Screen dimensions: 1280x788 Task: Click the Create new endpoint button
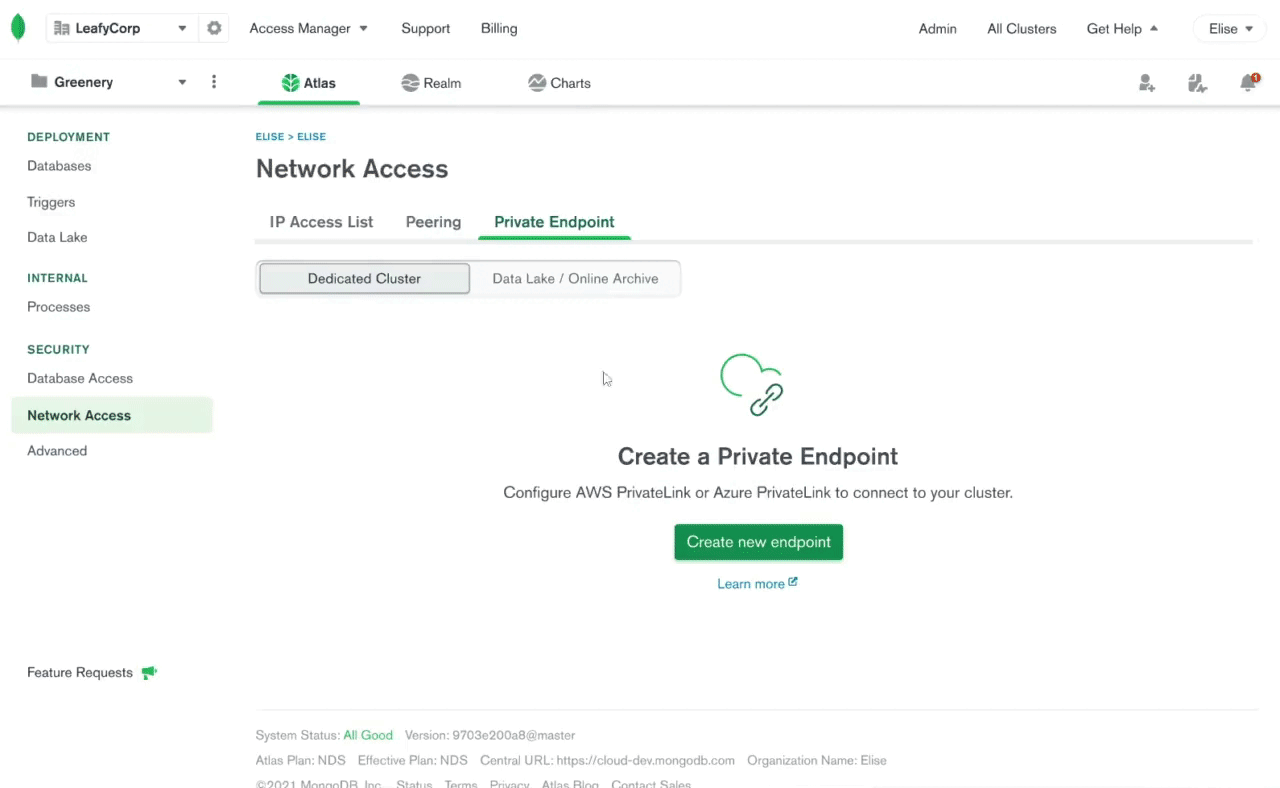pyautogui.click(x=758, y=541)
